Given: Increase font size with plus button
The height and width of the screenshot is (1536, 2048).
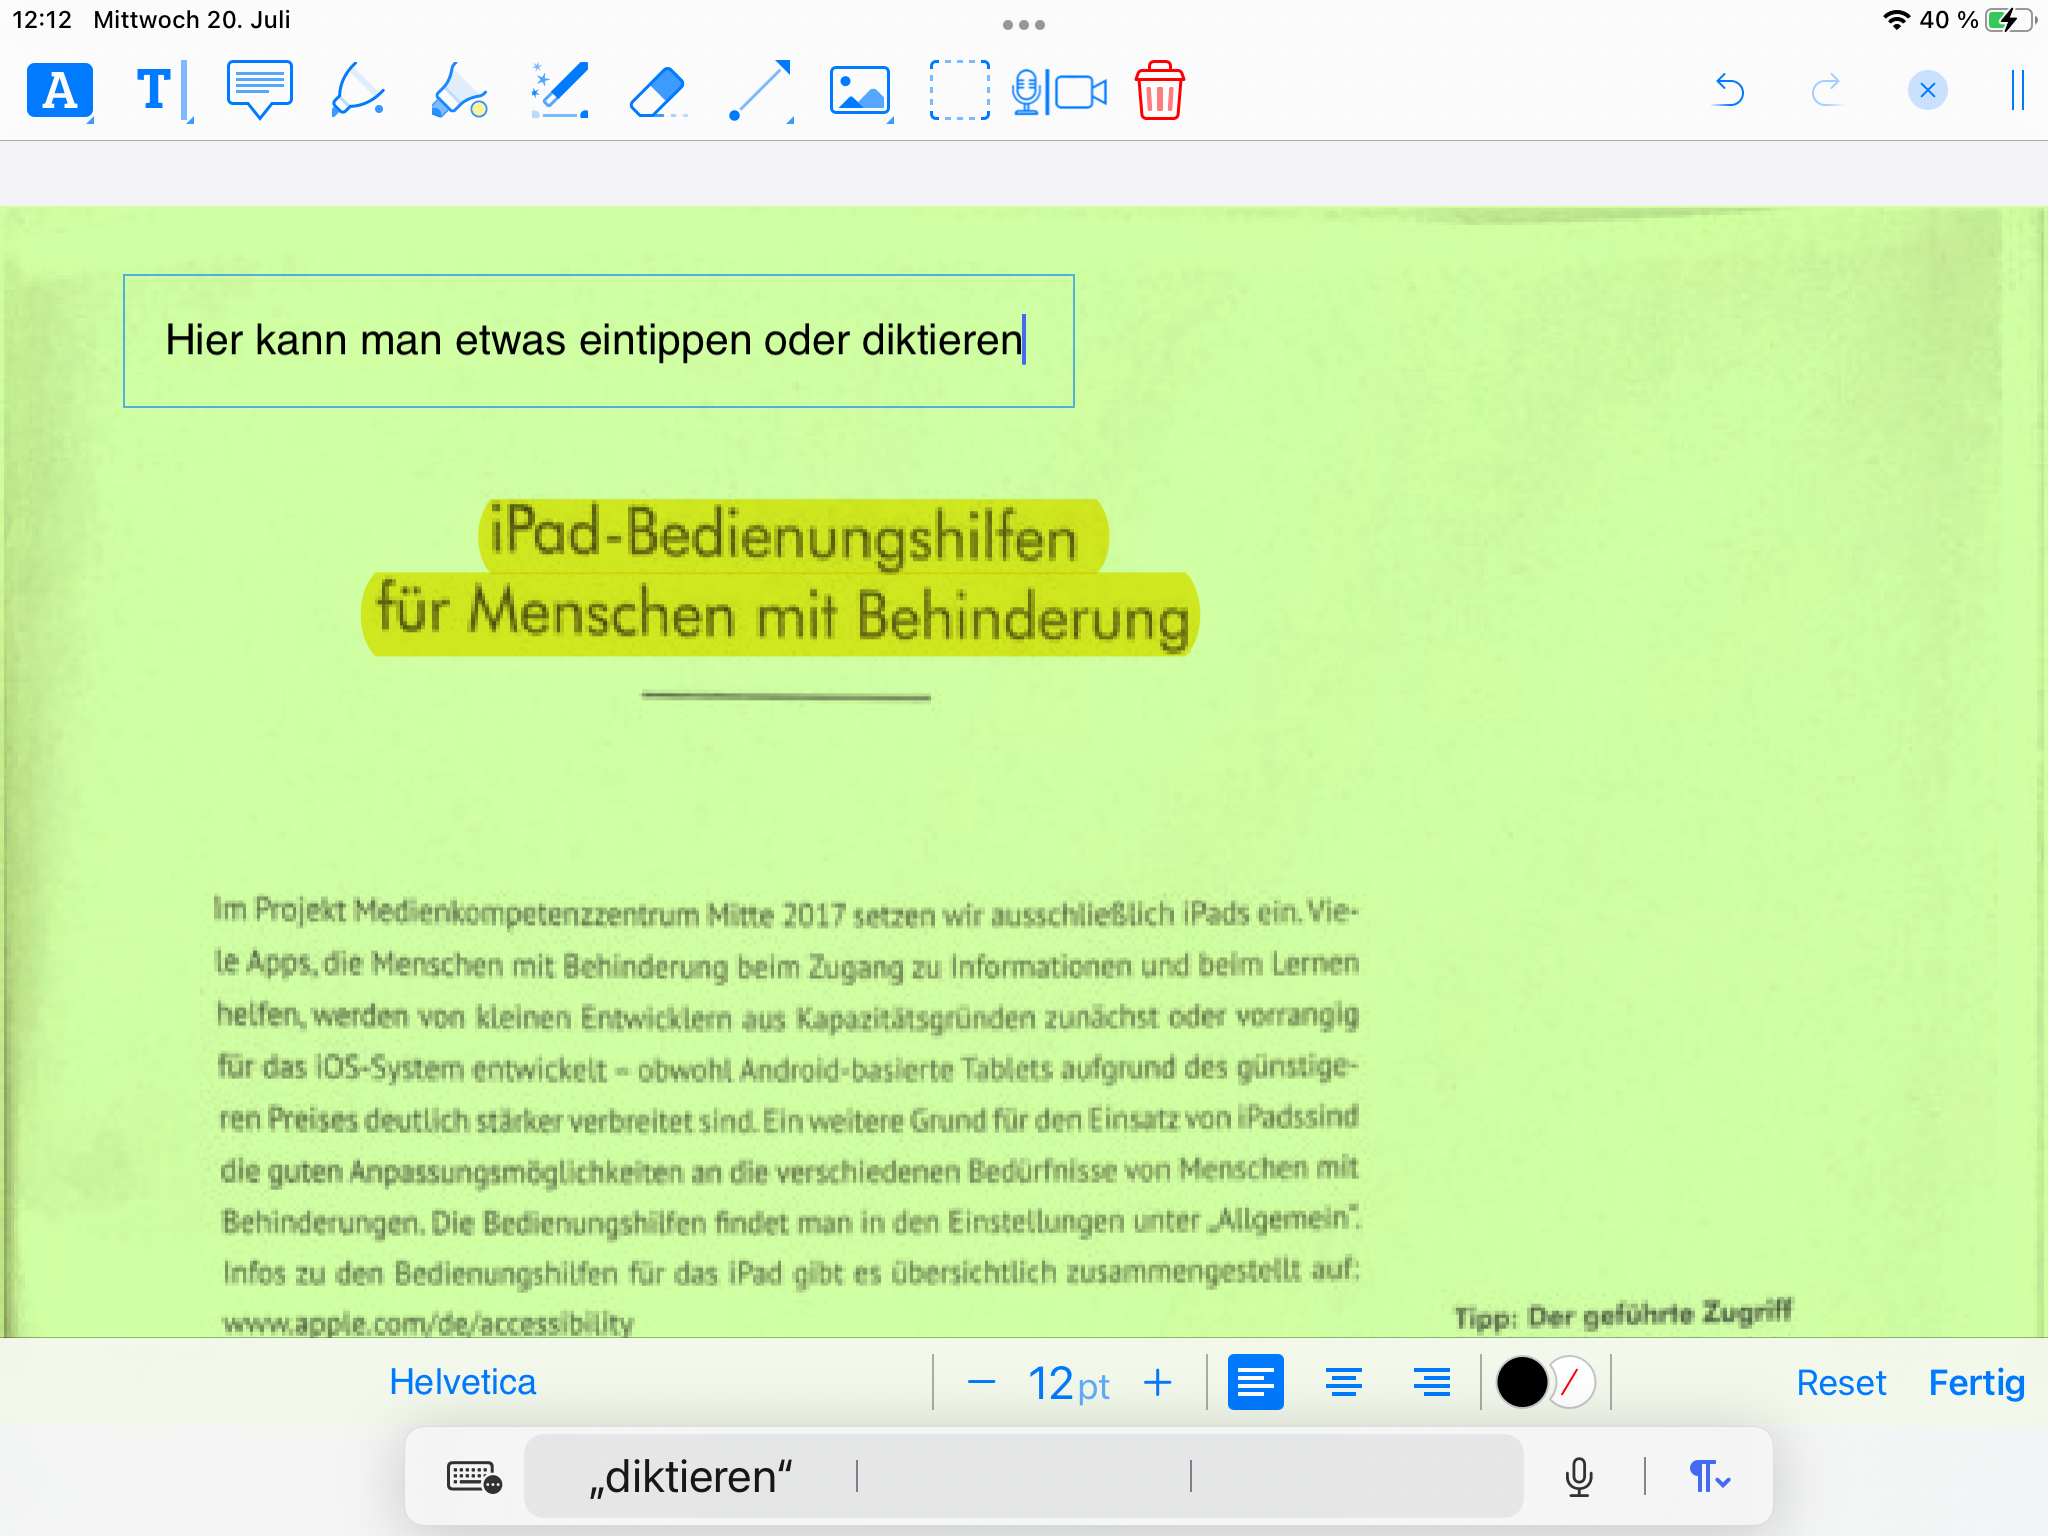Looking at the screenshot, I should click(1157, 1383).
